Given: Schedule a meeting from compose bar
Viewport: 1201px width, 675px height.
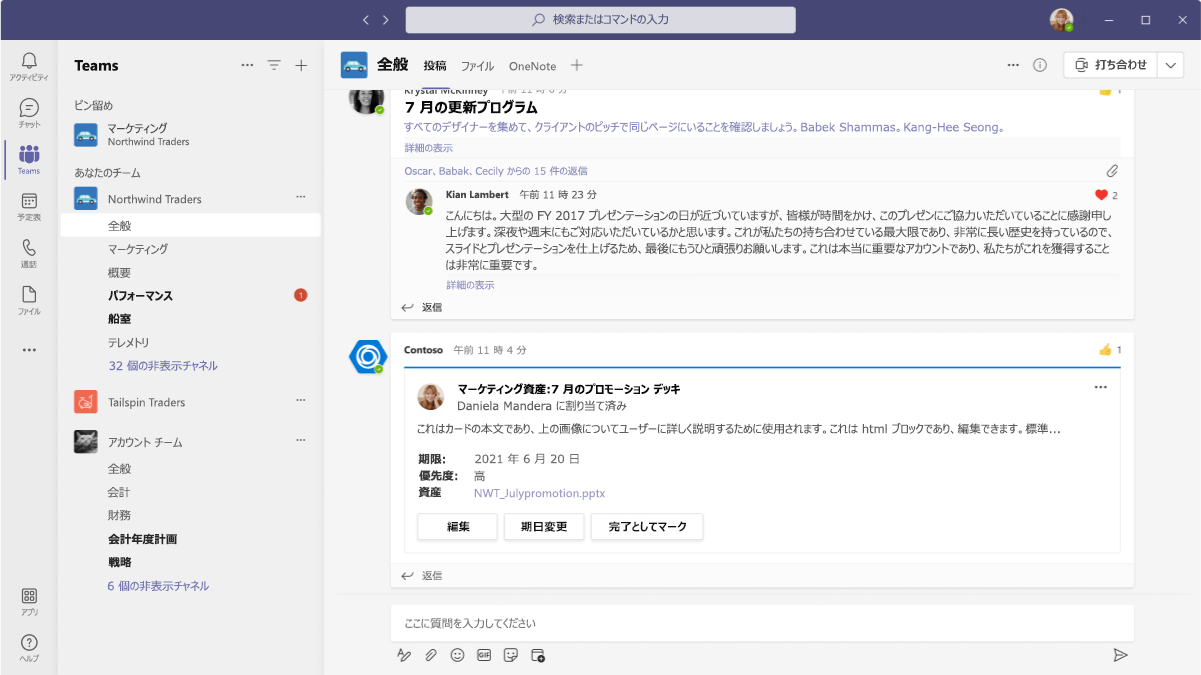Looking at the screenshot, I should (538, 655).
